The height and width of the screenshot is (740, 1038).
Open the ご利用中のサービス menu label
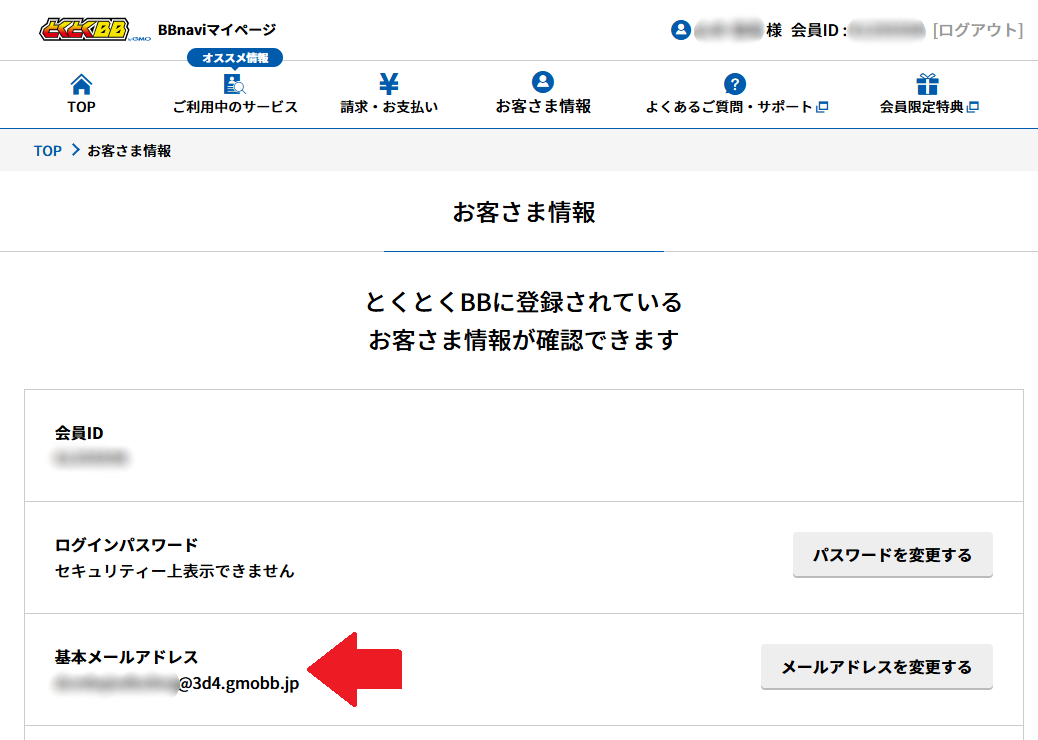point(235,107)
